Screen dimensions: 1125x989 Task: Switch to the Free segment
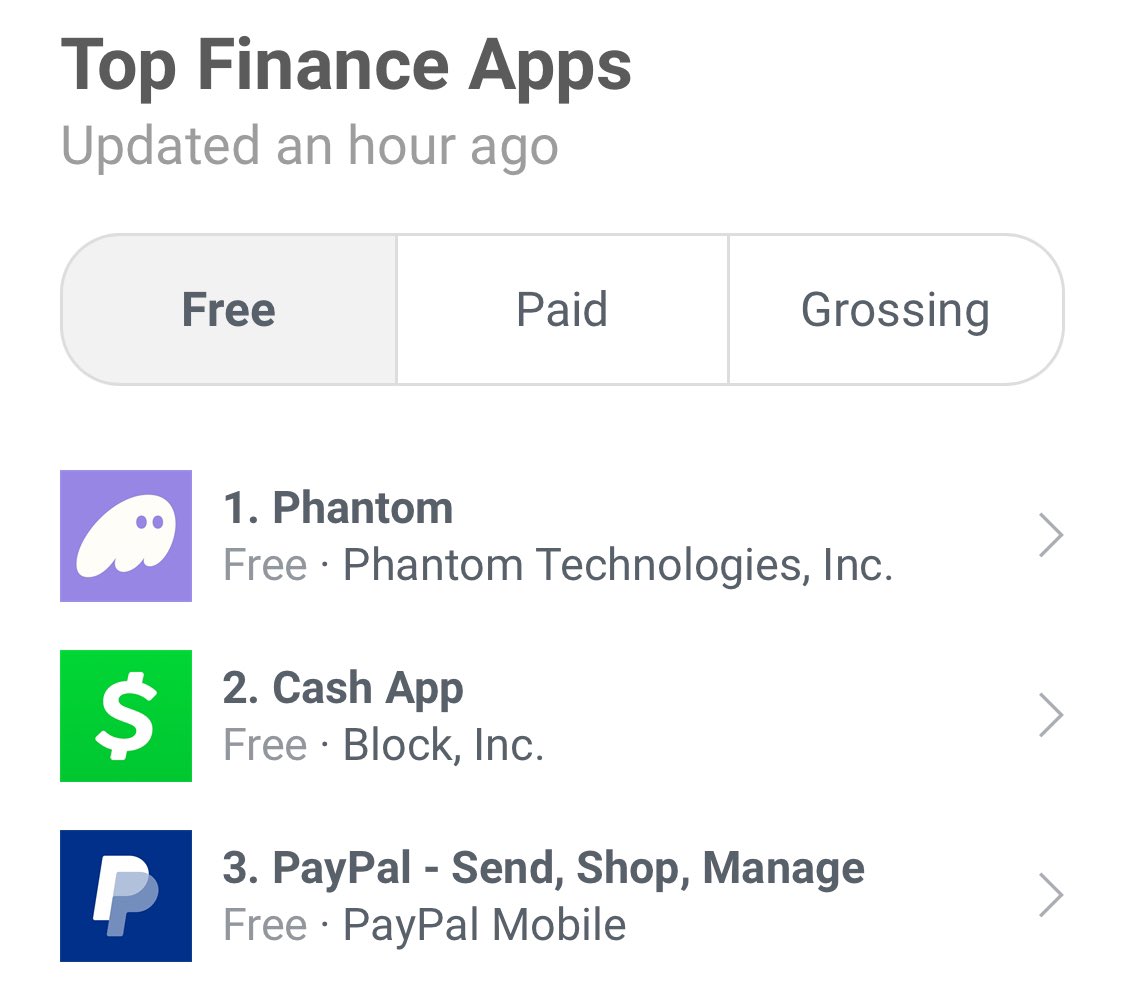229,309
